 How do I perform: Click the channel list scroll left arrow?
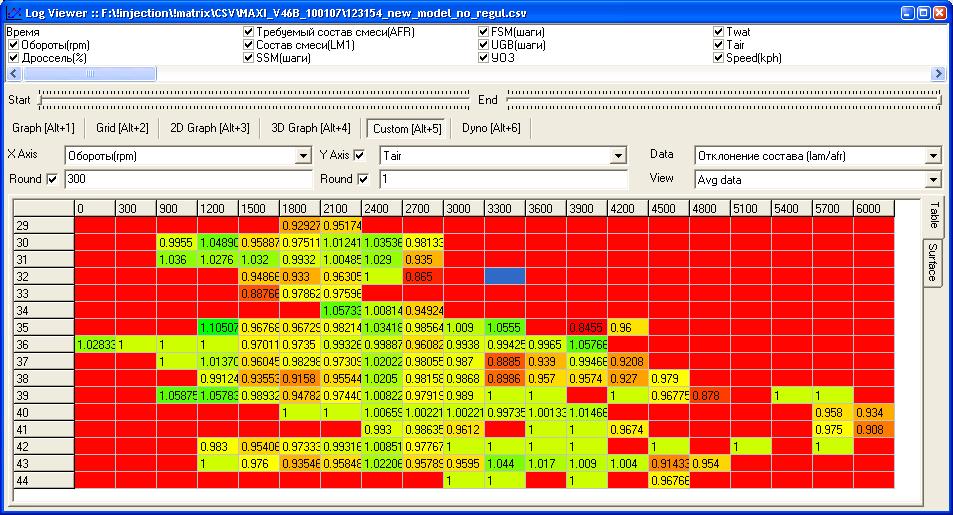point(13,73)
